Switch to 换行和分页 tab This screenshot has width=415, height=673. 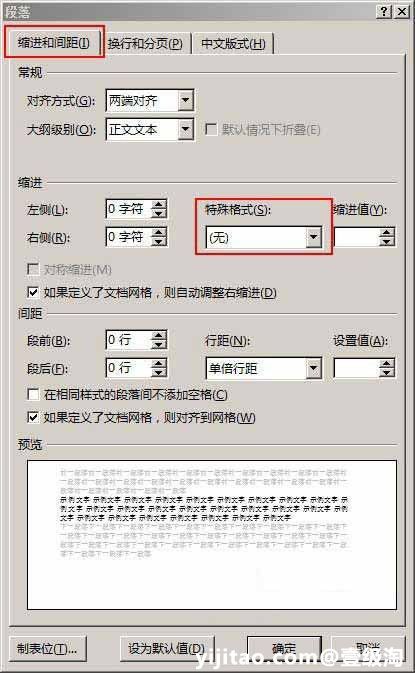(x=145, y=44)
